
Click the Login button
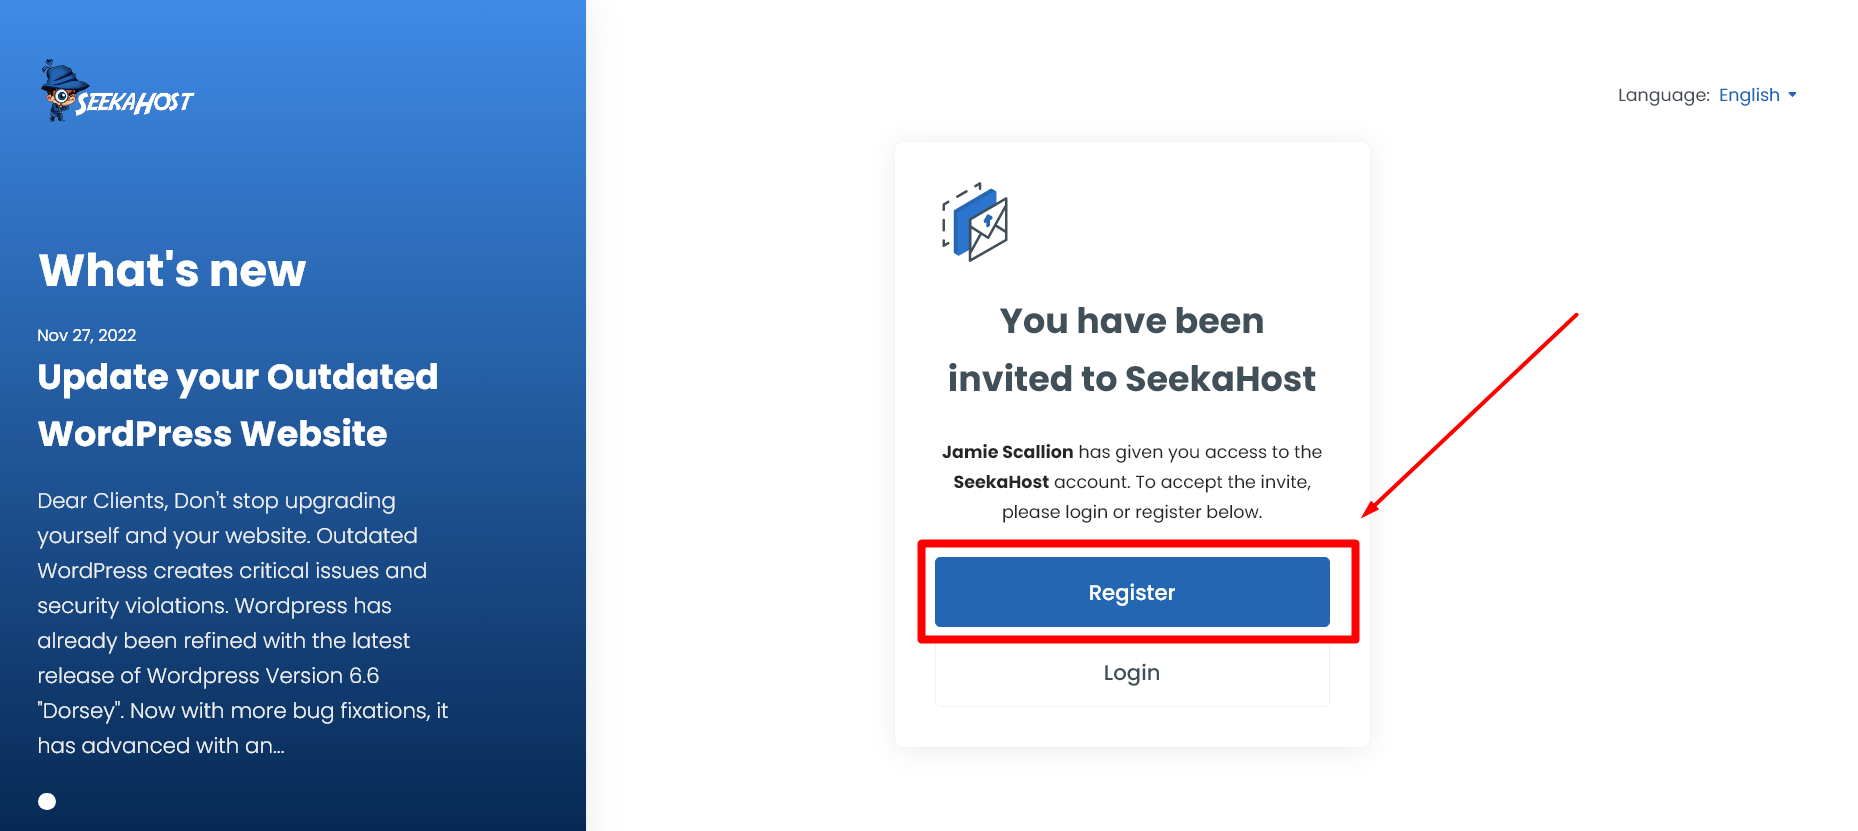pyautogui.click(x=1131, y=672)
